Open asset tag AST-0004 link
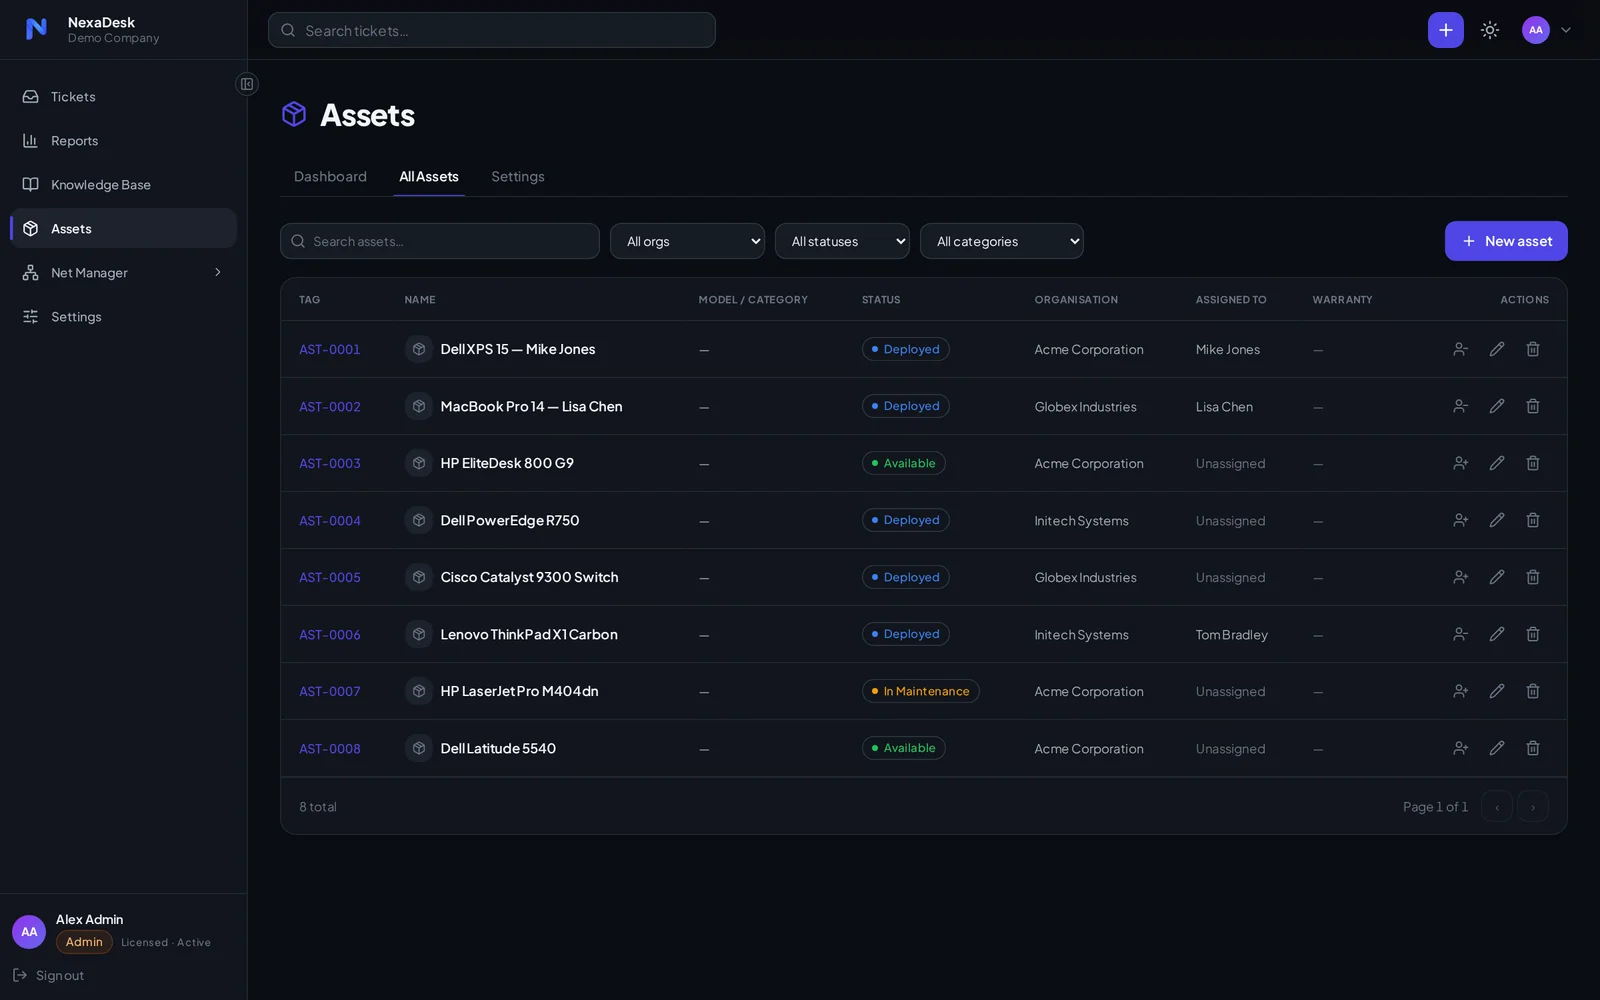Image resolution: width=1600 pixels, height=1000 pixels. pos(330,521)
